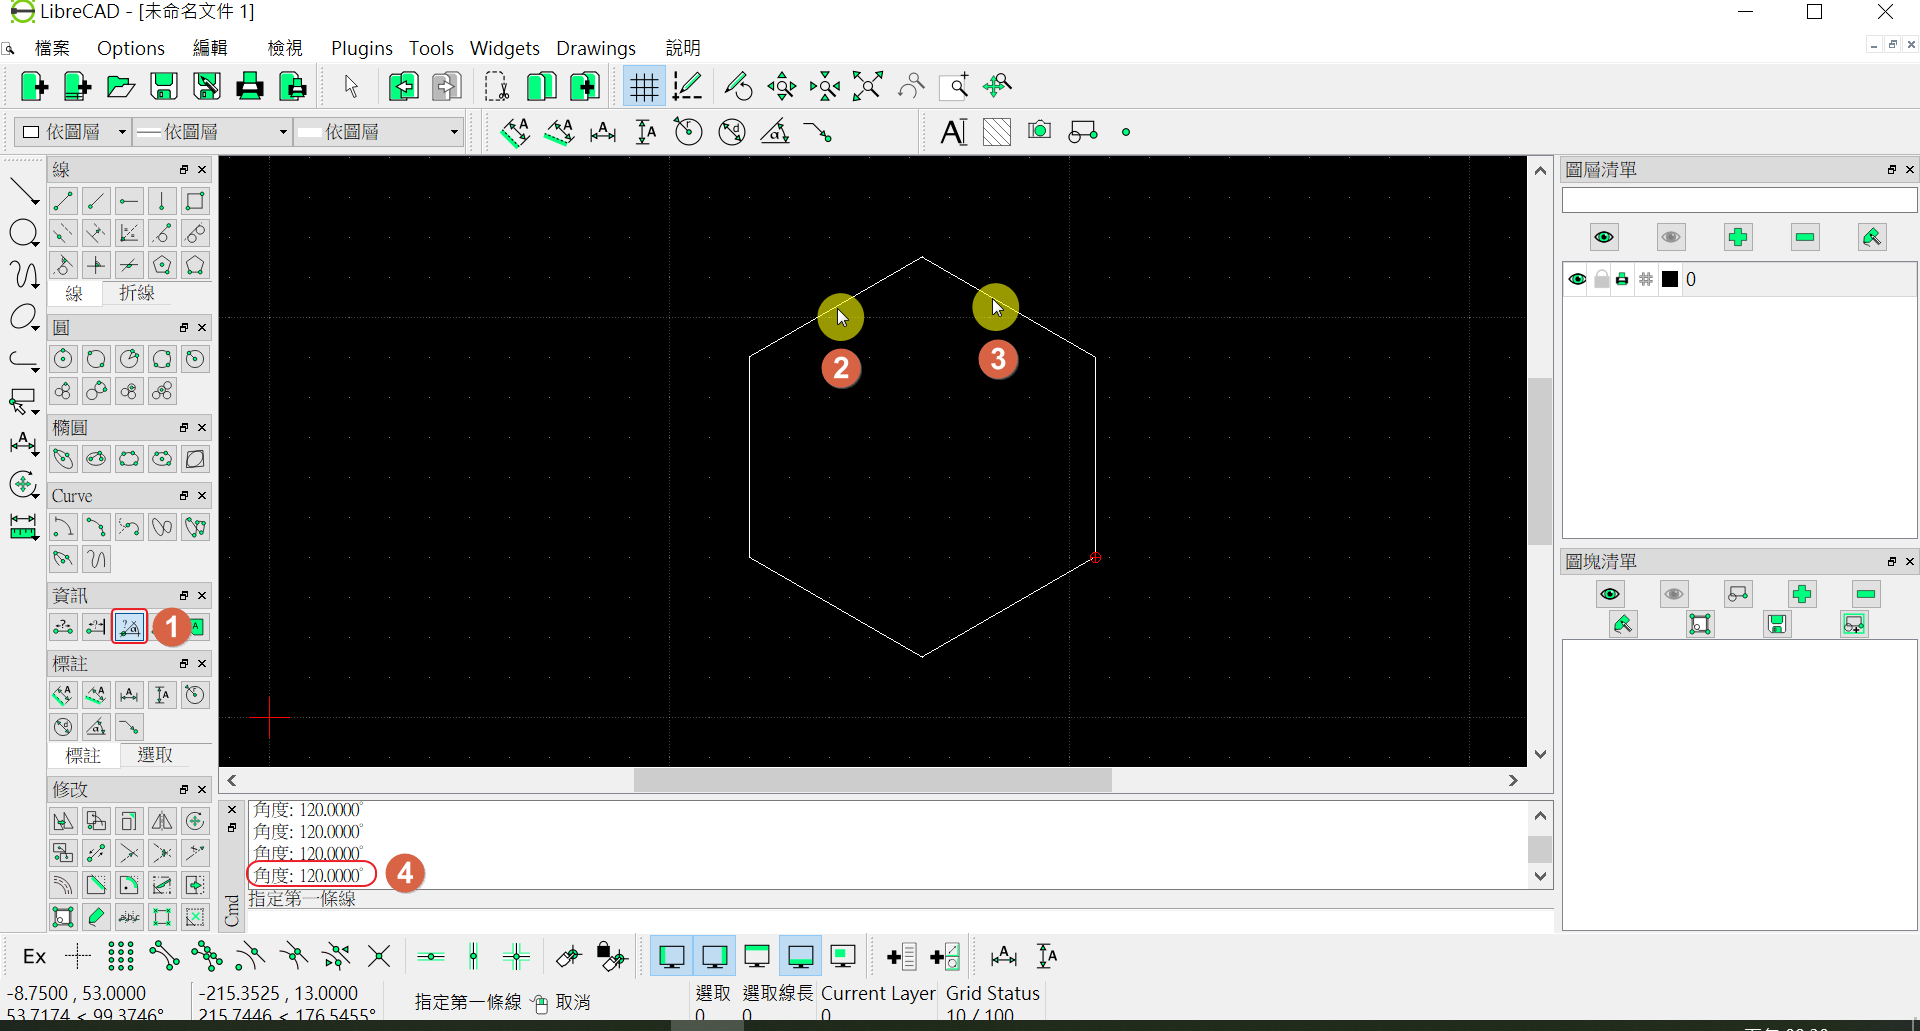Select the move/copy modify tool
This screenshot has height=1031, width=1920.
click(63, 821)
